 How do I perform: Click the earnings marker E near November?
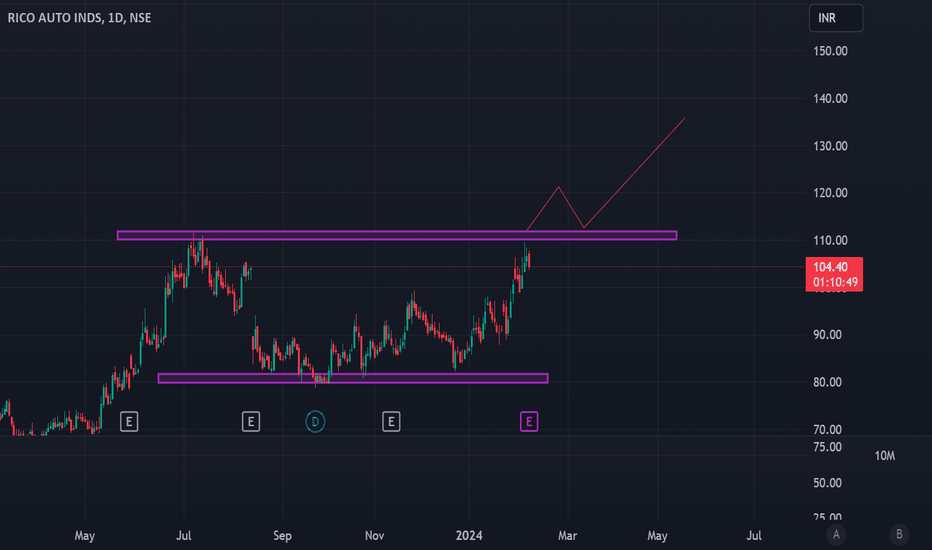(391, 422)
